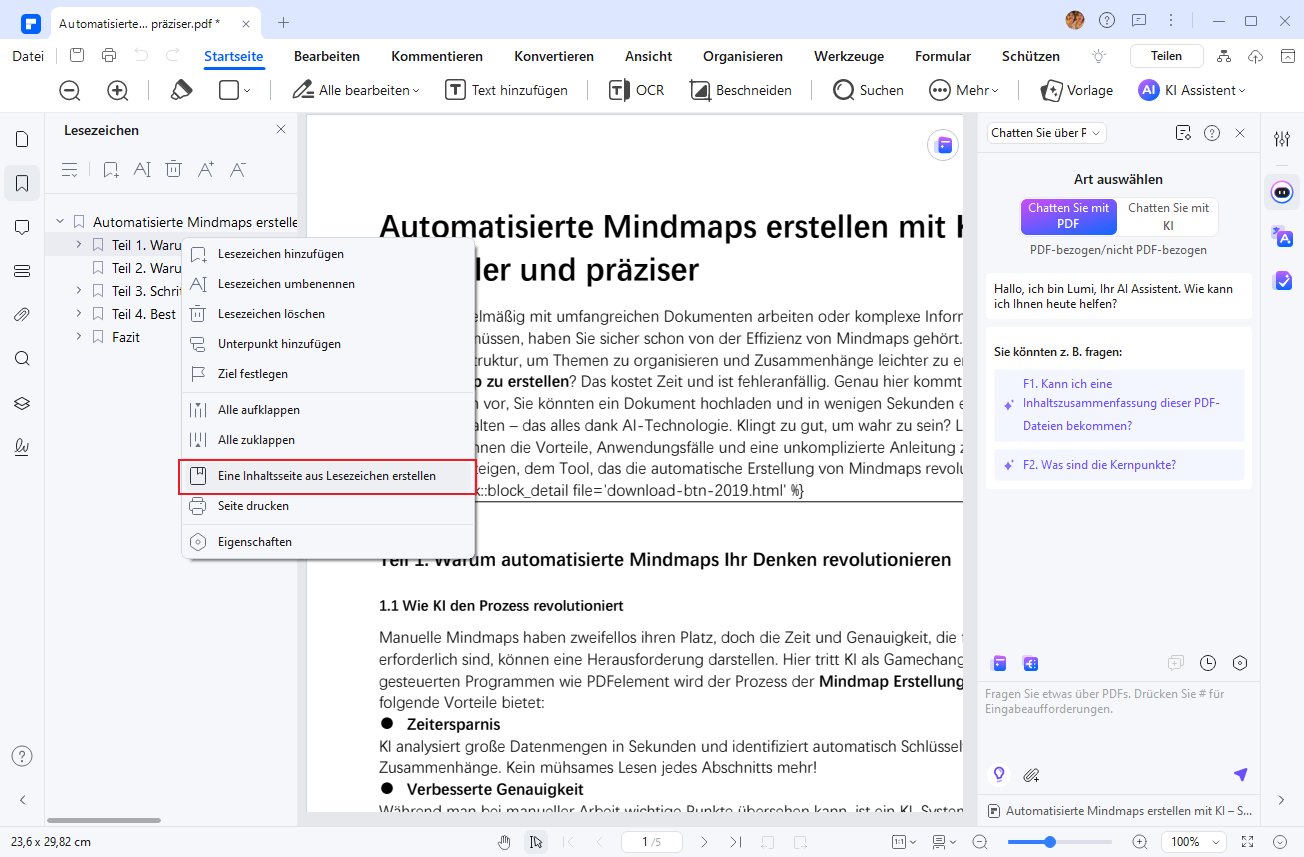Click the Teilen button
1304x857 pixels.
(x=1166, y=56)
